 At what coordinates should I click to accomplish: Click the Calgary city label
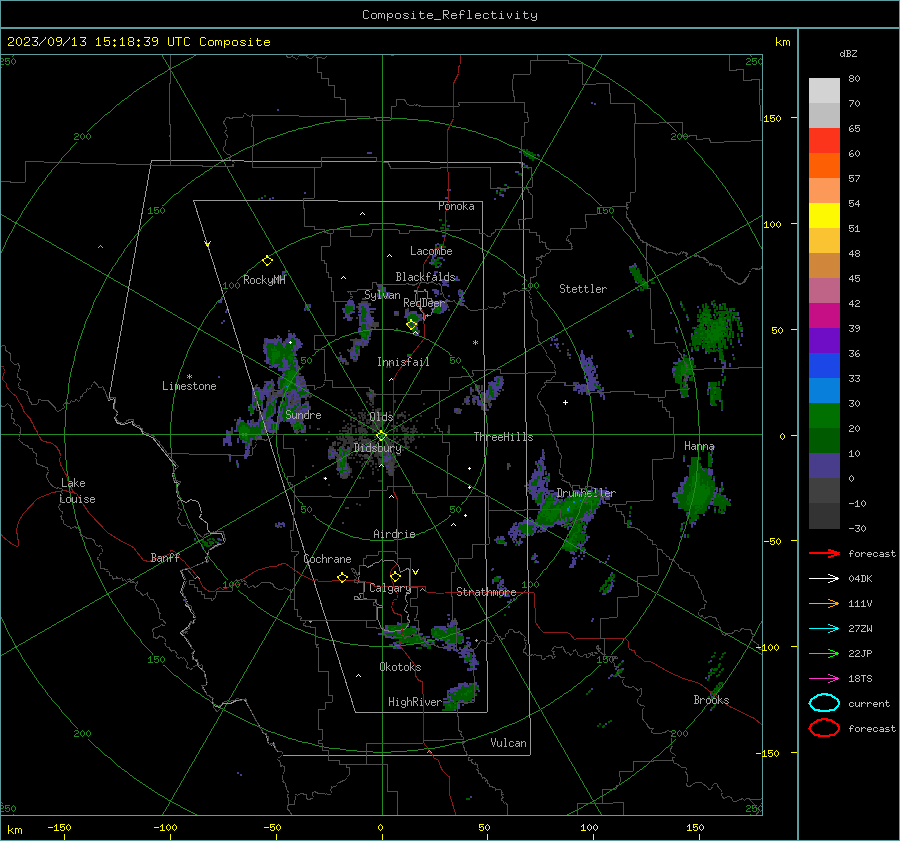point(390,588)
